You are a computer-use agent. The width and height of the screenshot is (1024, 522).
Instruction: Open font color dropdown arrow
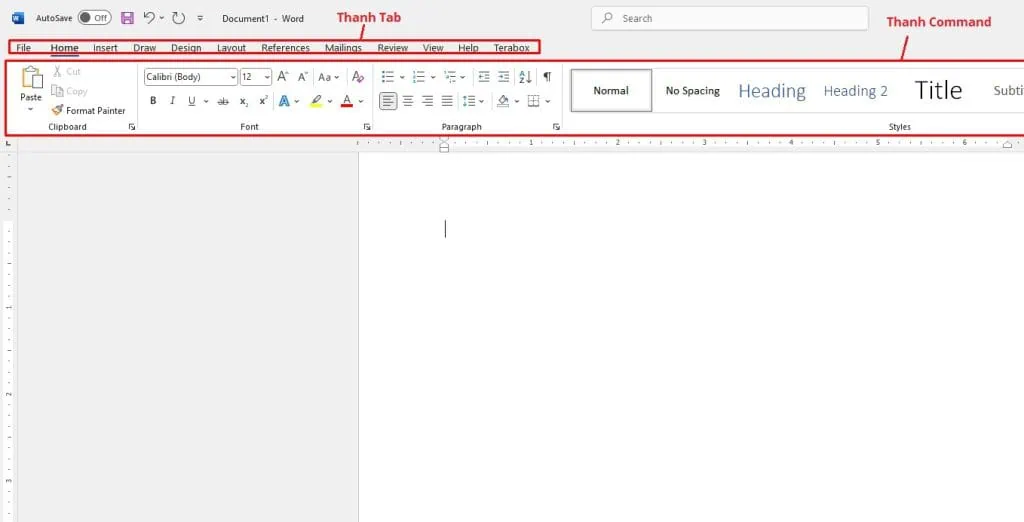click(360, 101)
